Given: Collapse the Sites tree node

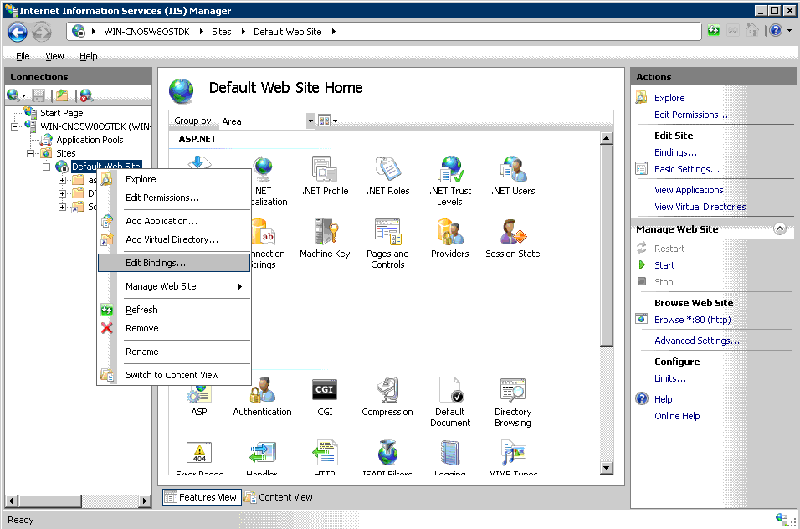Looking at the screenshot, I should pos(30,153).
